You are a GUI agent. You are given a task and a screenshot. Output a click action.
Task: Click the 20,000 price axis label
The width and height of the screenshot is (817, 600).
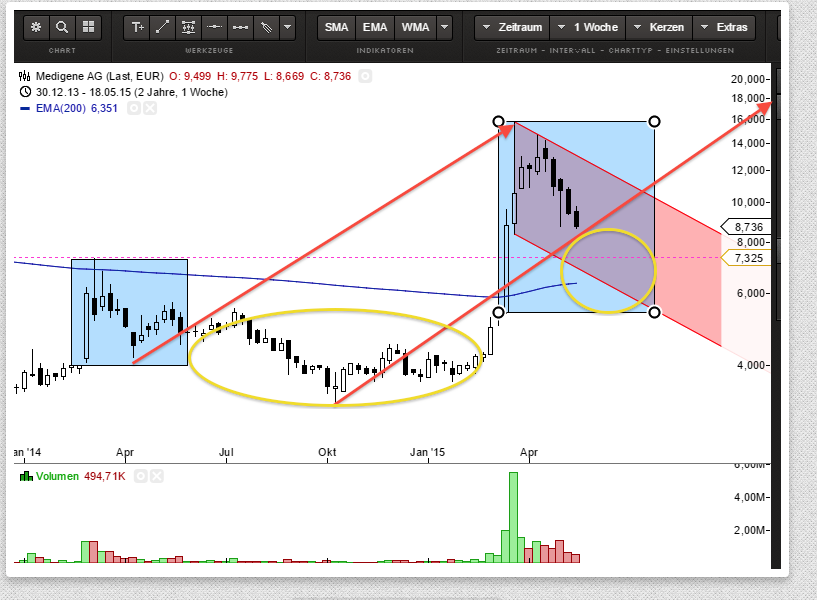(748, 79)
